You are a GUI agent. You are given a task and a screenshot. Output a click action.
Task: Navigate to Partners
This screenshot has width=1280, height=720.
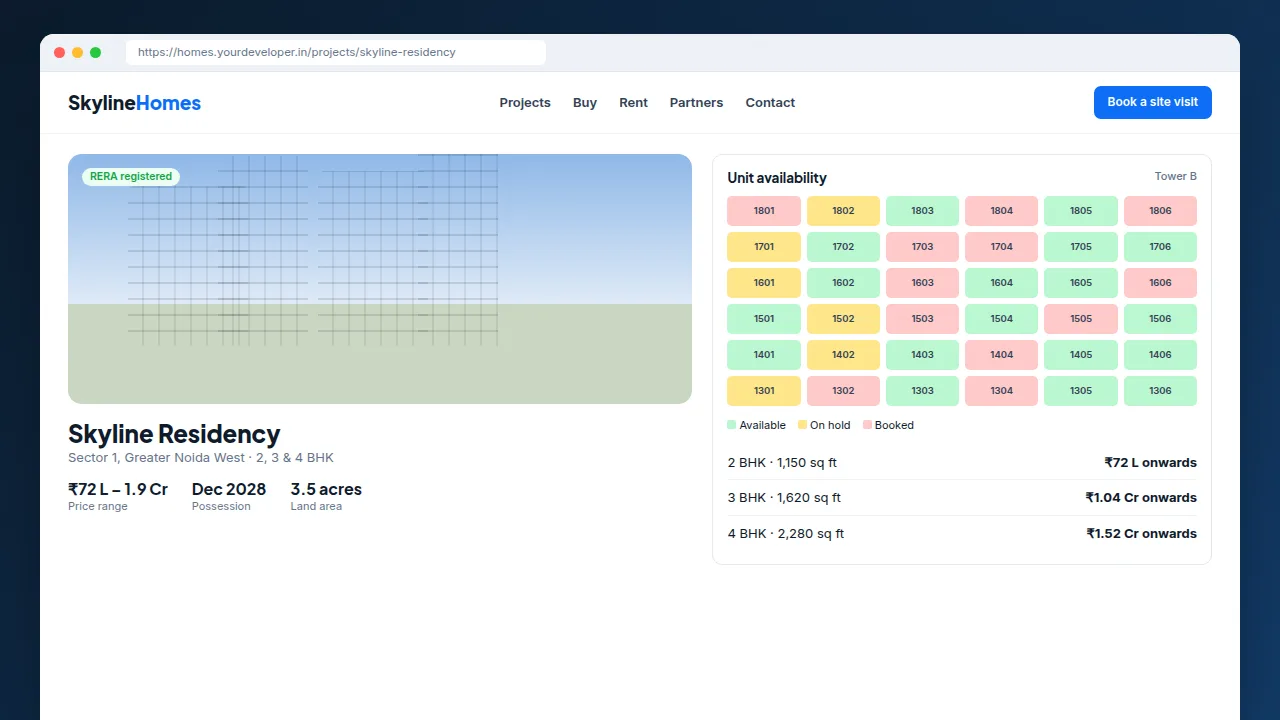tap(696, 103)
